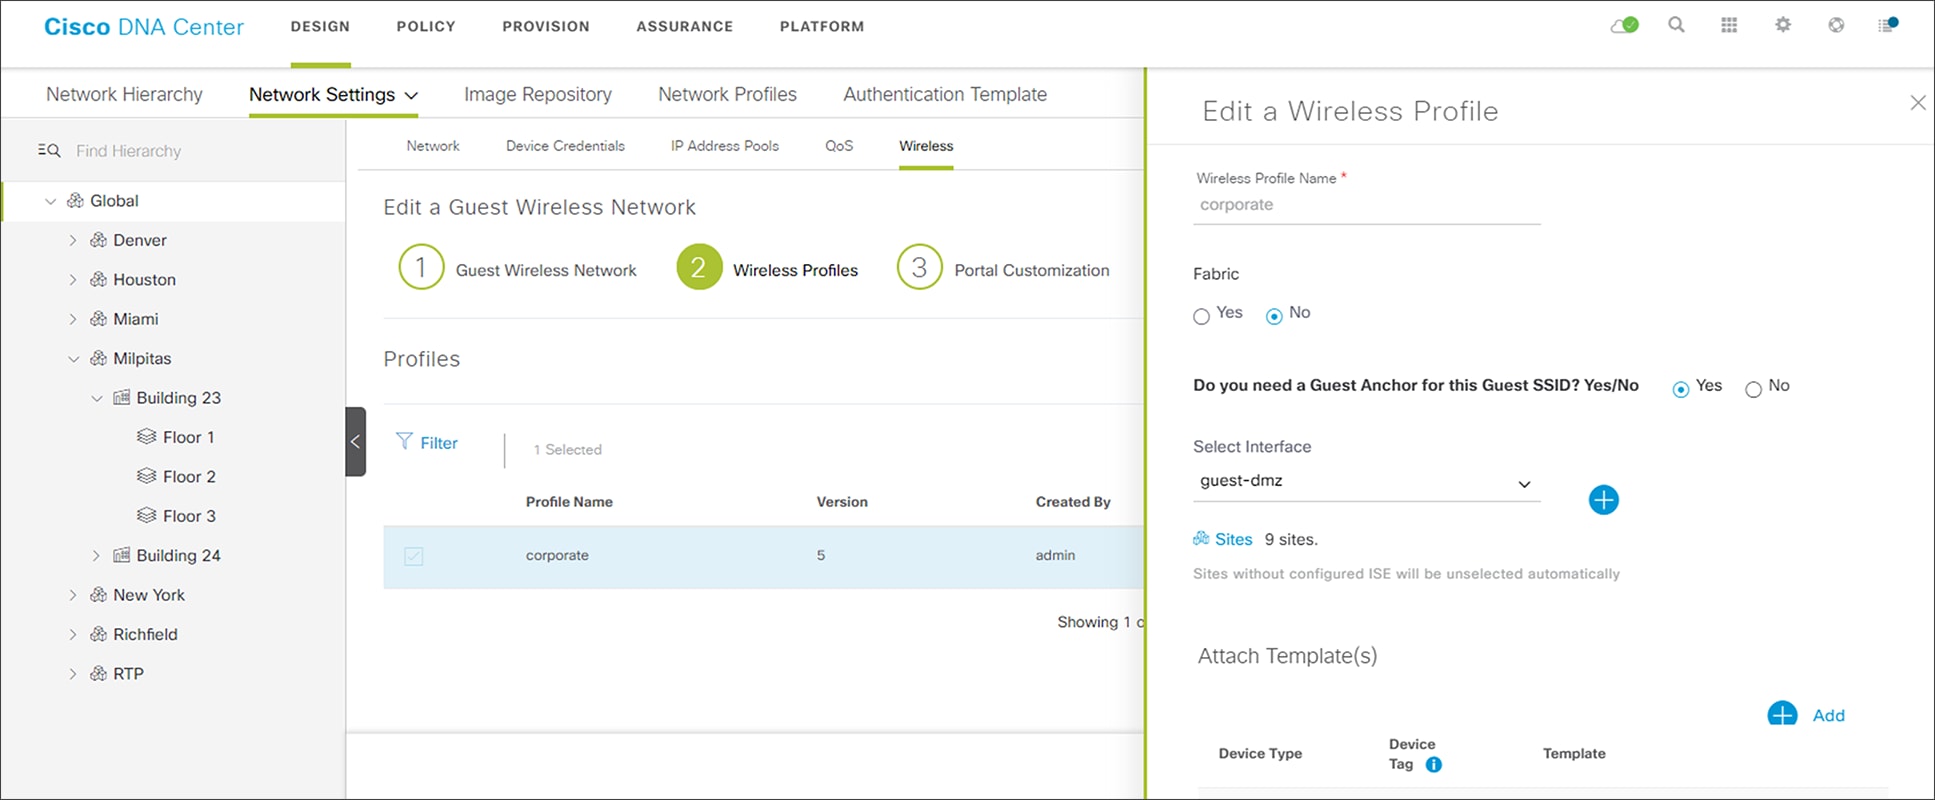Screen dimensions: 1935x800
Task: Switch to IP Address Pools sub-tab
Action: [x=725, y=146]
